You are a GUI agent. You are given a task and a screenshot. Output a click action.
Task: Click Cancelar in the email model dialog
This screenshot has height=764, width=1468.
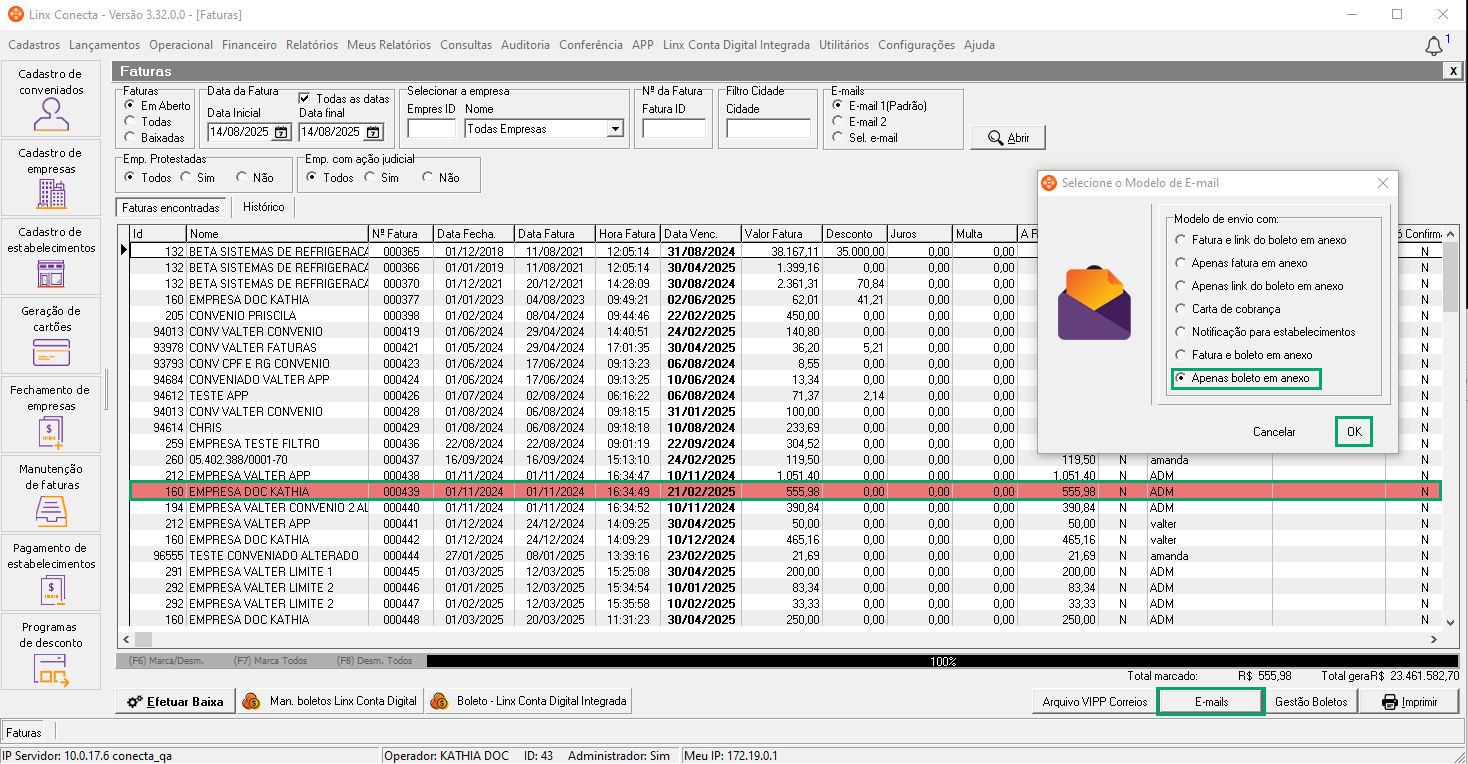click(1274, 432)
